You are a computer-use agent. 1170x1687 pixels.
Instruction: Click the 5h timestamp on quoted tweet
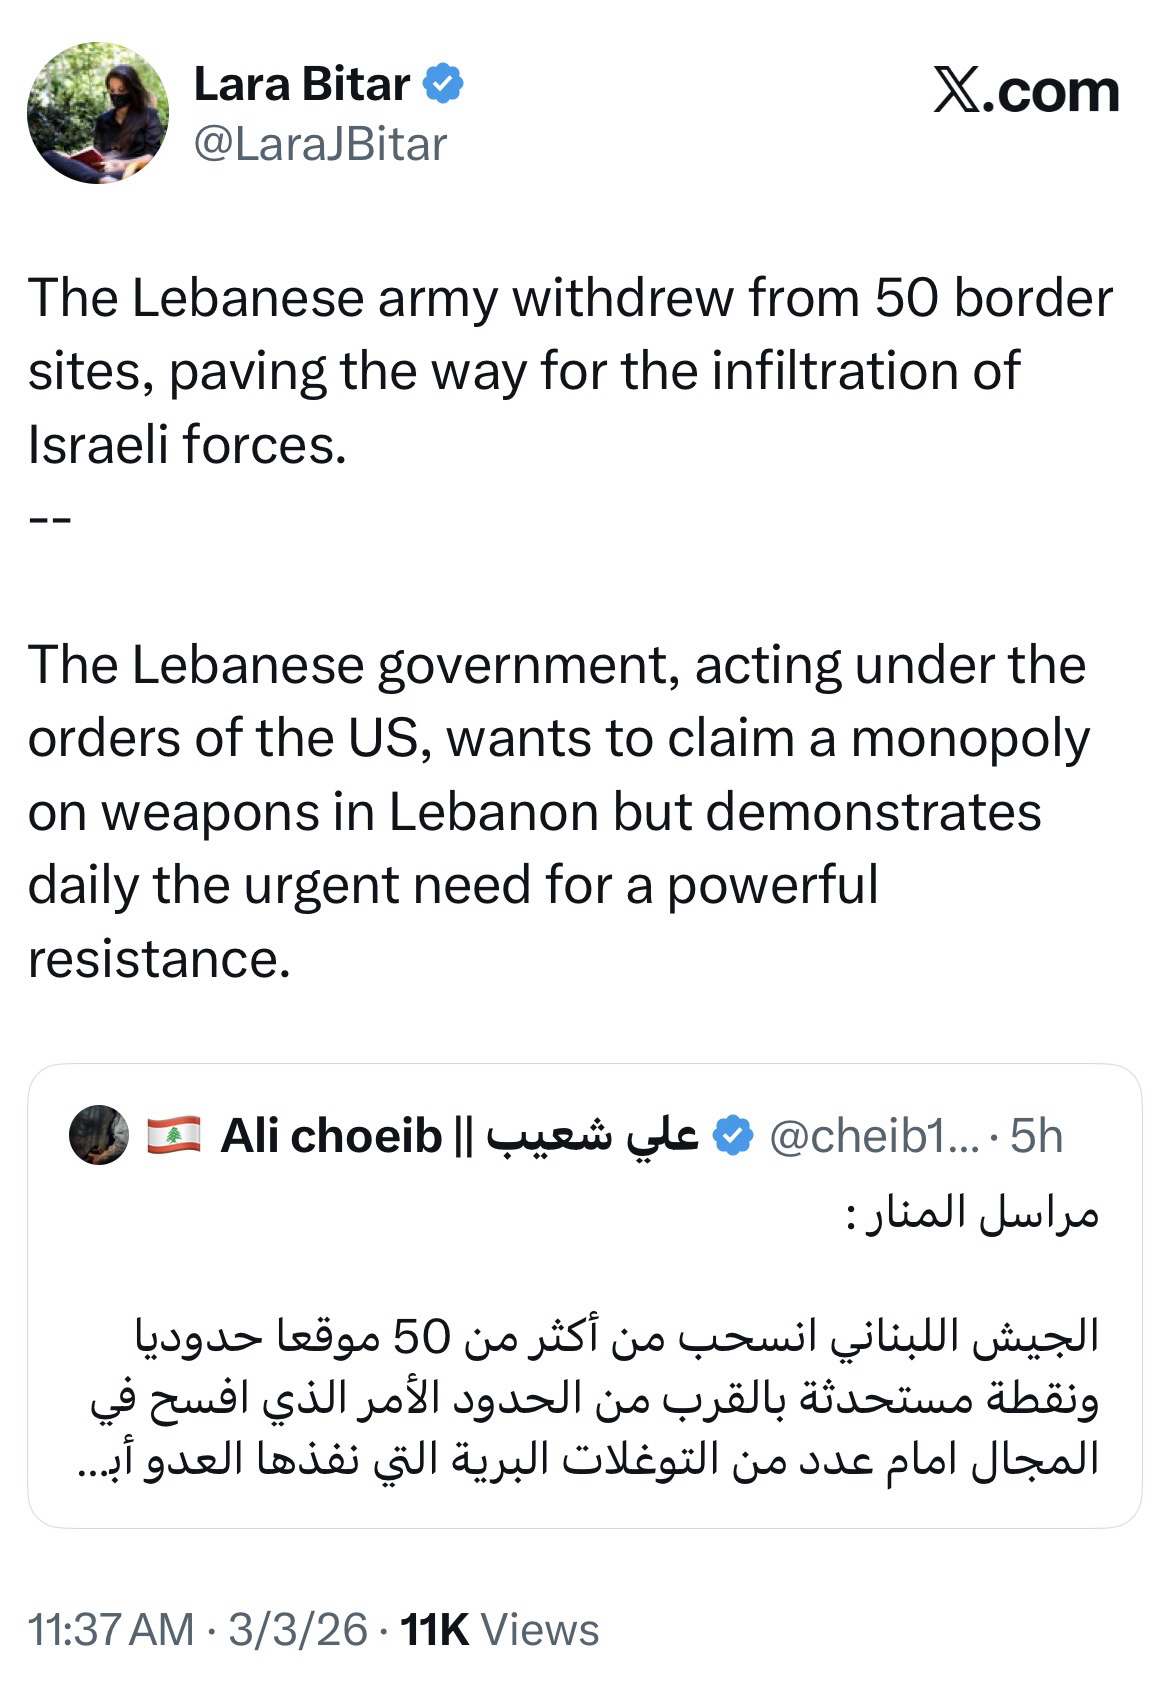click(1036, 1136)
